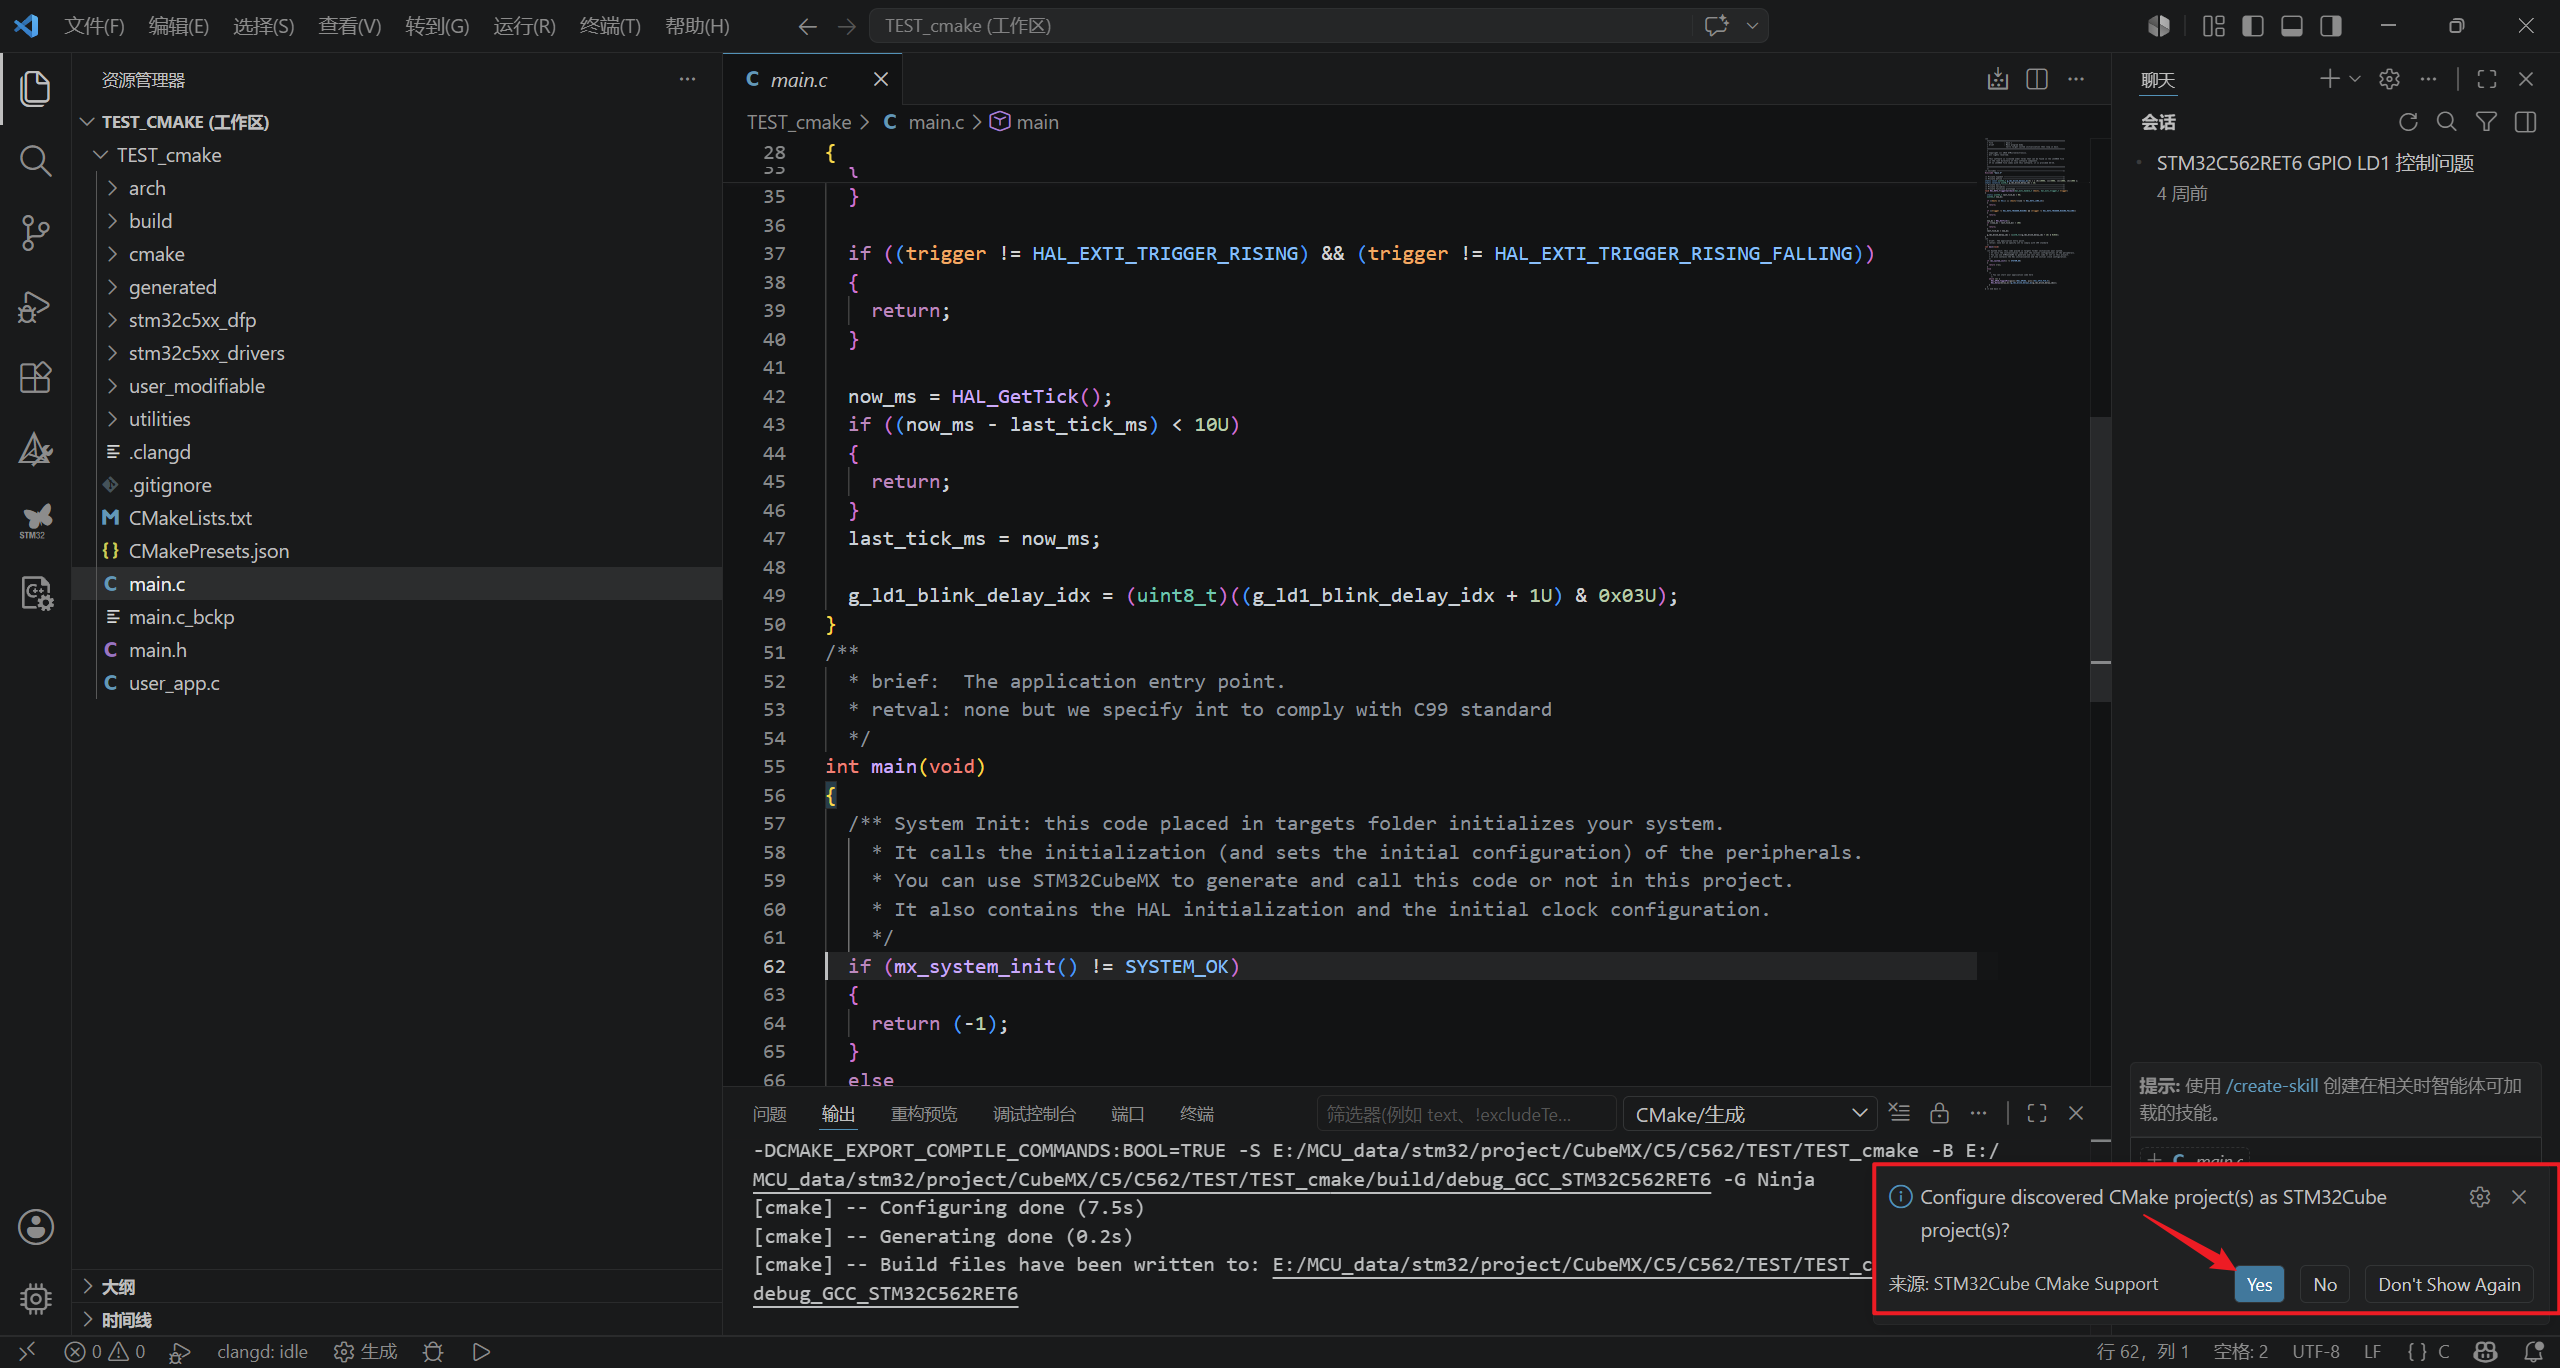Viewport: 2560px width, 1368px height.
Task: Expand the stm32c5xx_drivers folder
Action: pyautogui.click(x=206, y=353)
